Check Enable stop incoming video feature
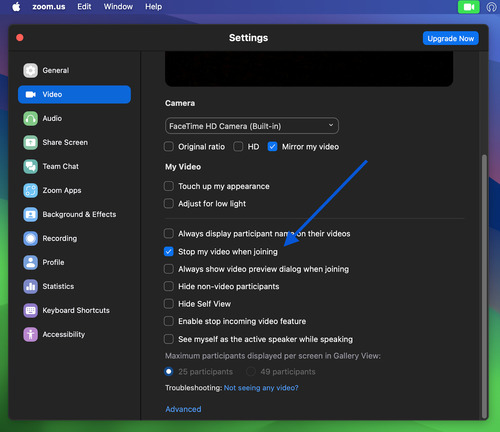This screenshot has height=432, width=500. pyautogui.click(x=169, y=321)
